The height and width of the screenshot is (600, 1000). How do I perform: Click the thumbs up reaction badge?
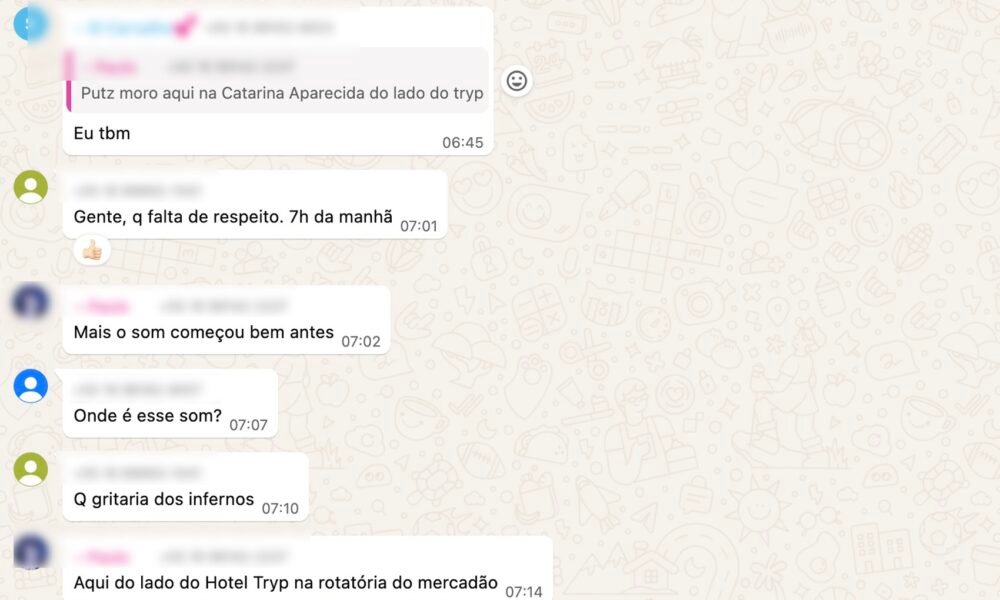click(92, 251)
